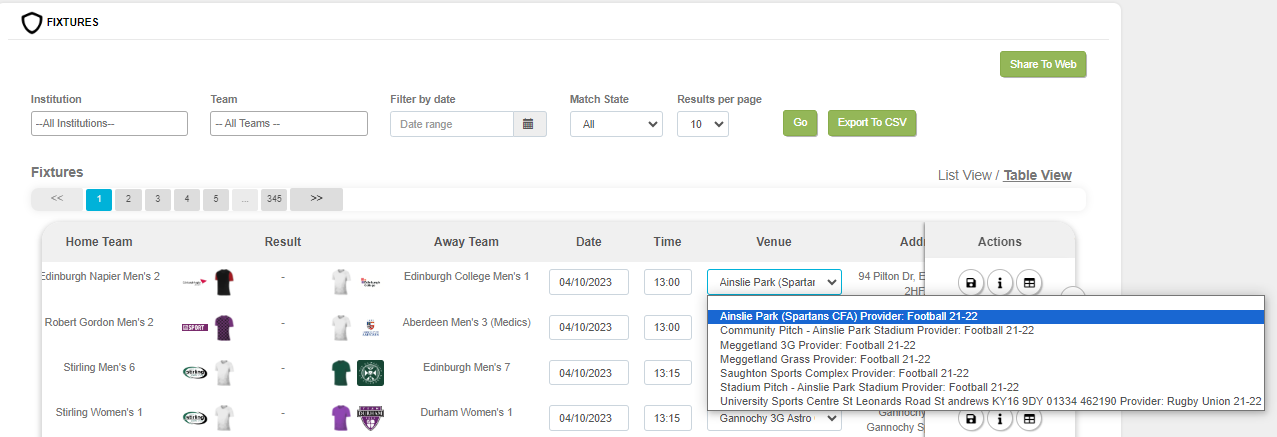
Task: Edit time field for Robert Gordon Men's 2
Action: pos(668,327)
